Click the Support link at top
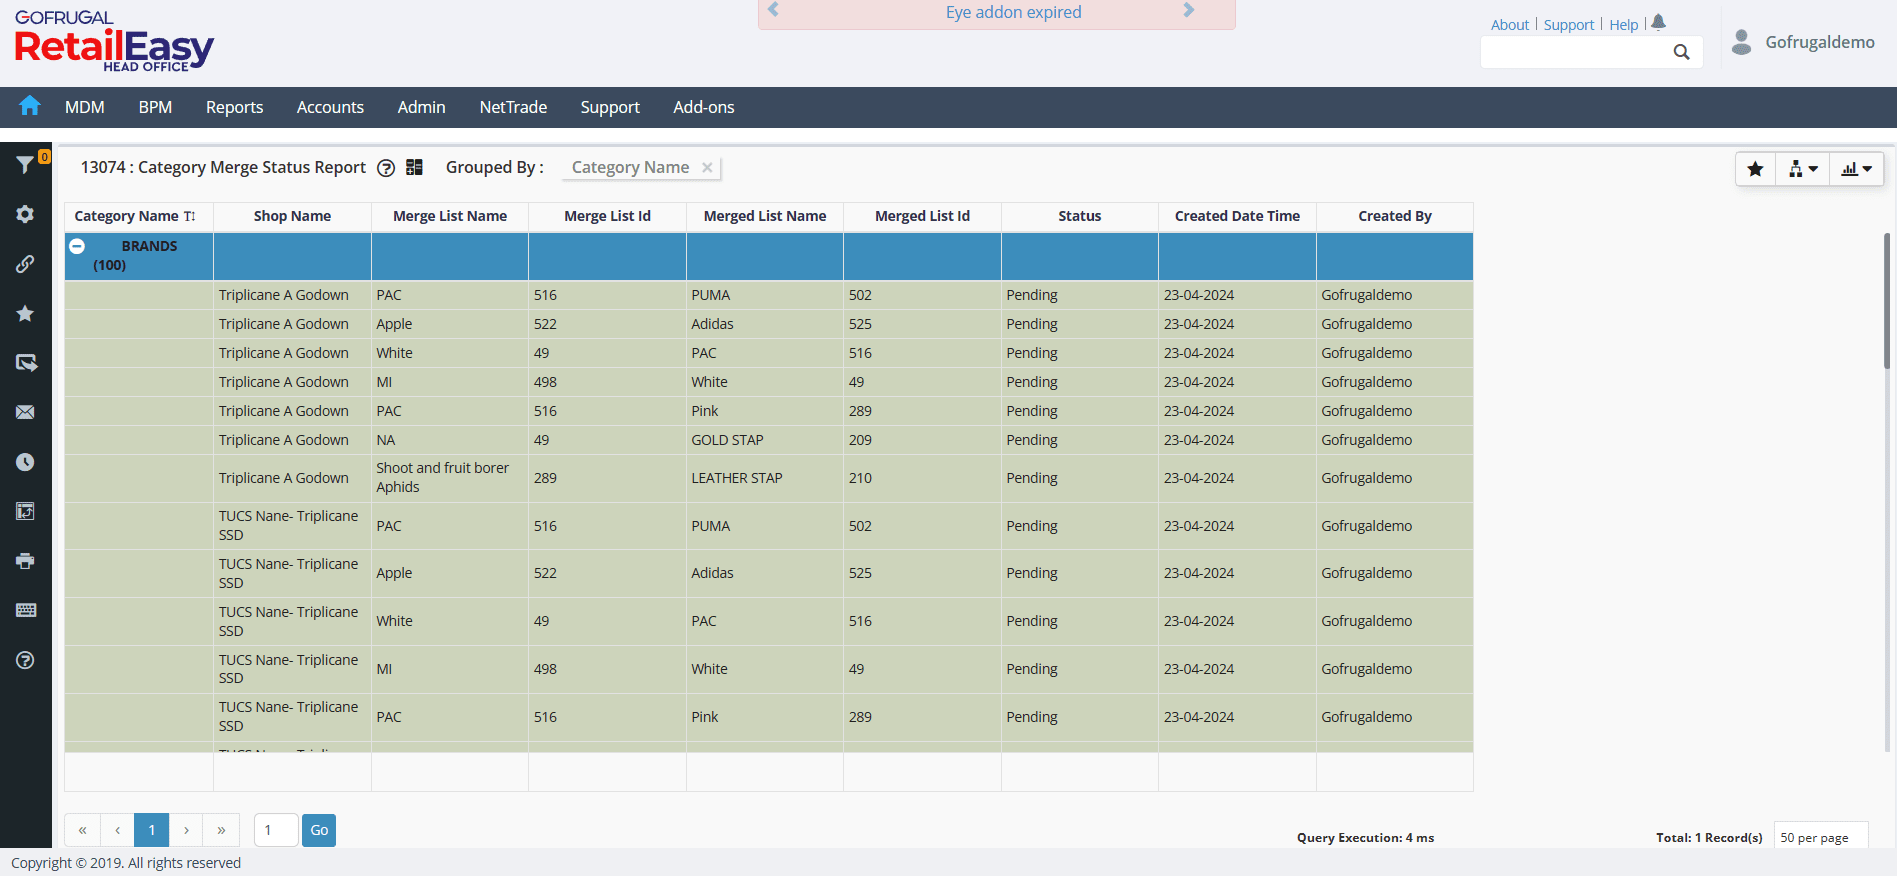1897x876 pixels. [x=1568, y=25]
